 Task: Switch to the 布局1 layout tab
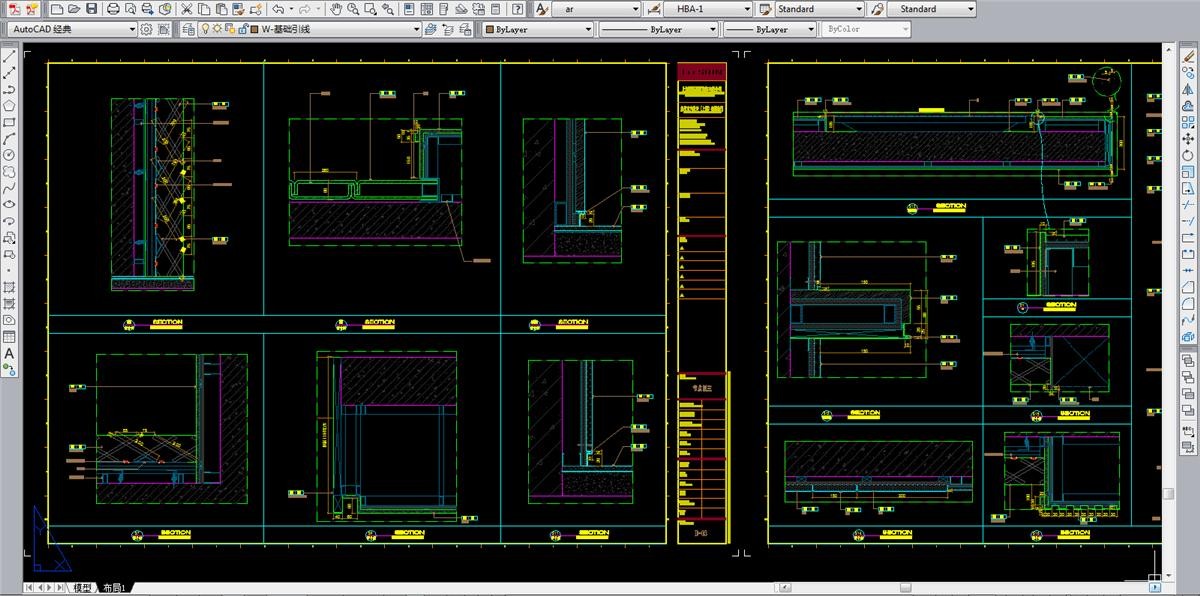[x=115, y=588]
